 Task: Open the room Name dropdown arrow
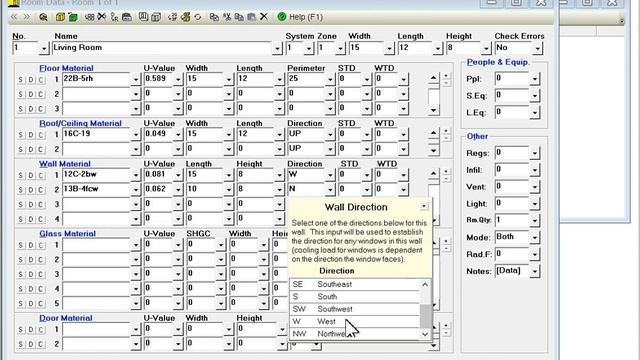pyautogui.click(x=277, y=48)
